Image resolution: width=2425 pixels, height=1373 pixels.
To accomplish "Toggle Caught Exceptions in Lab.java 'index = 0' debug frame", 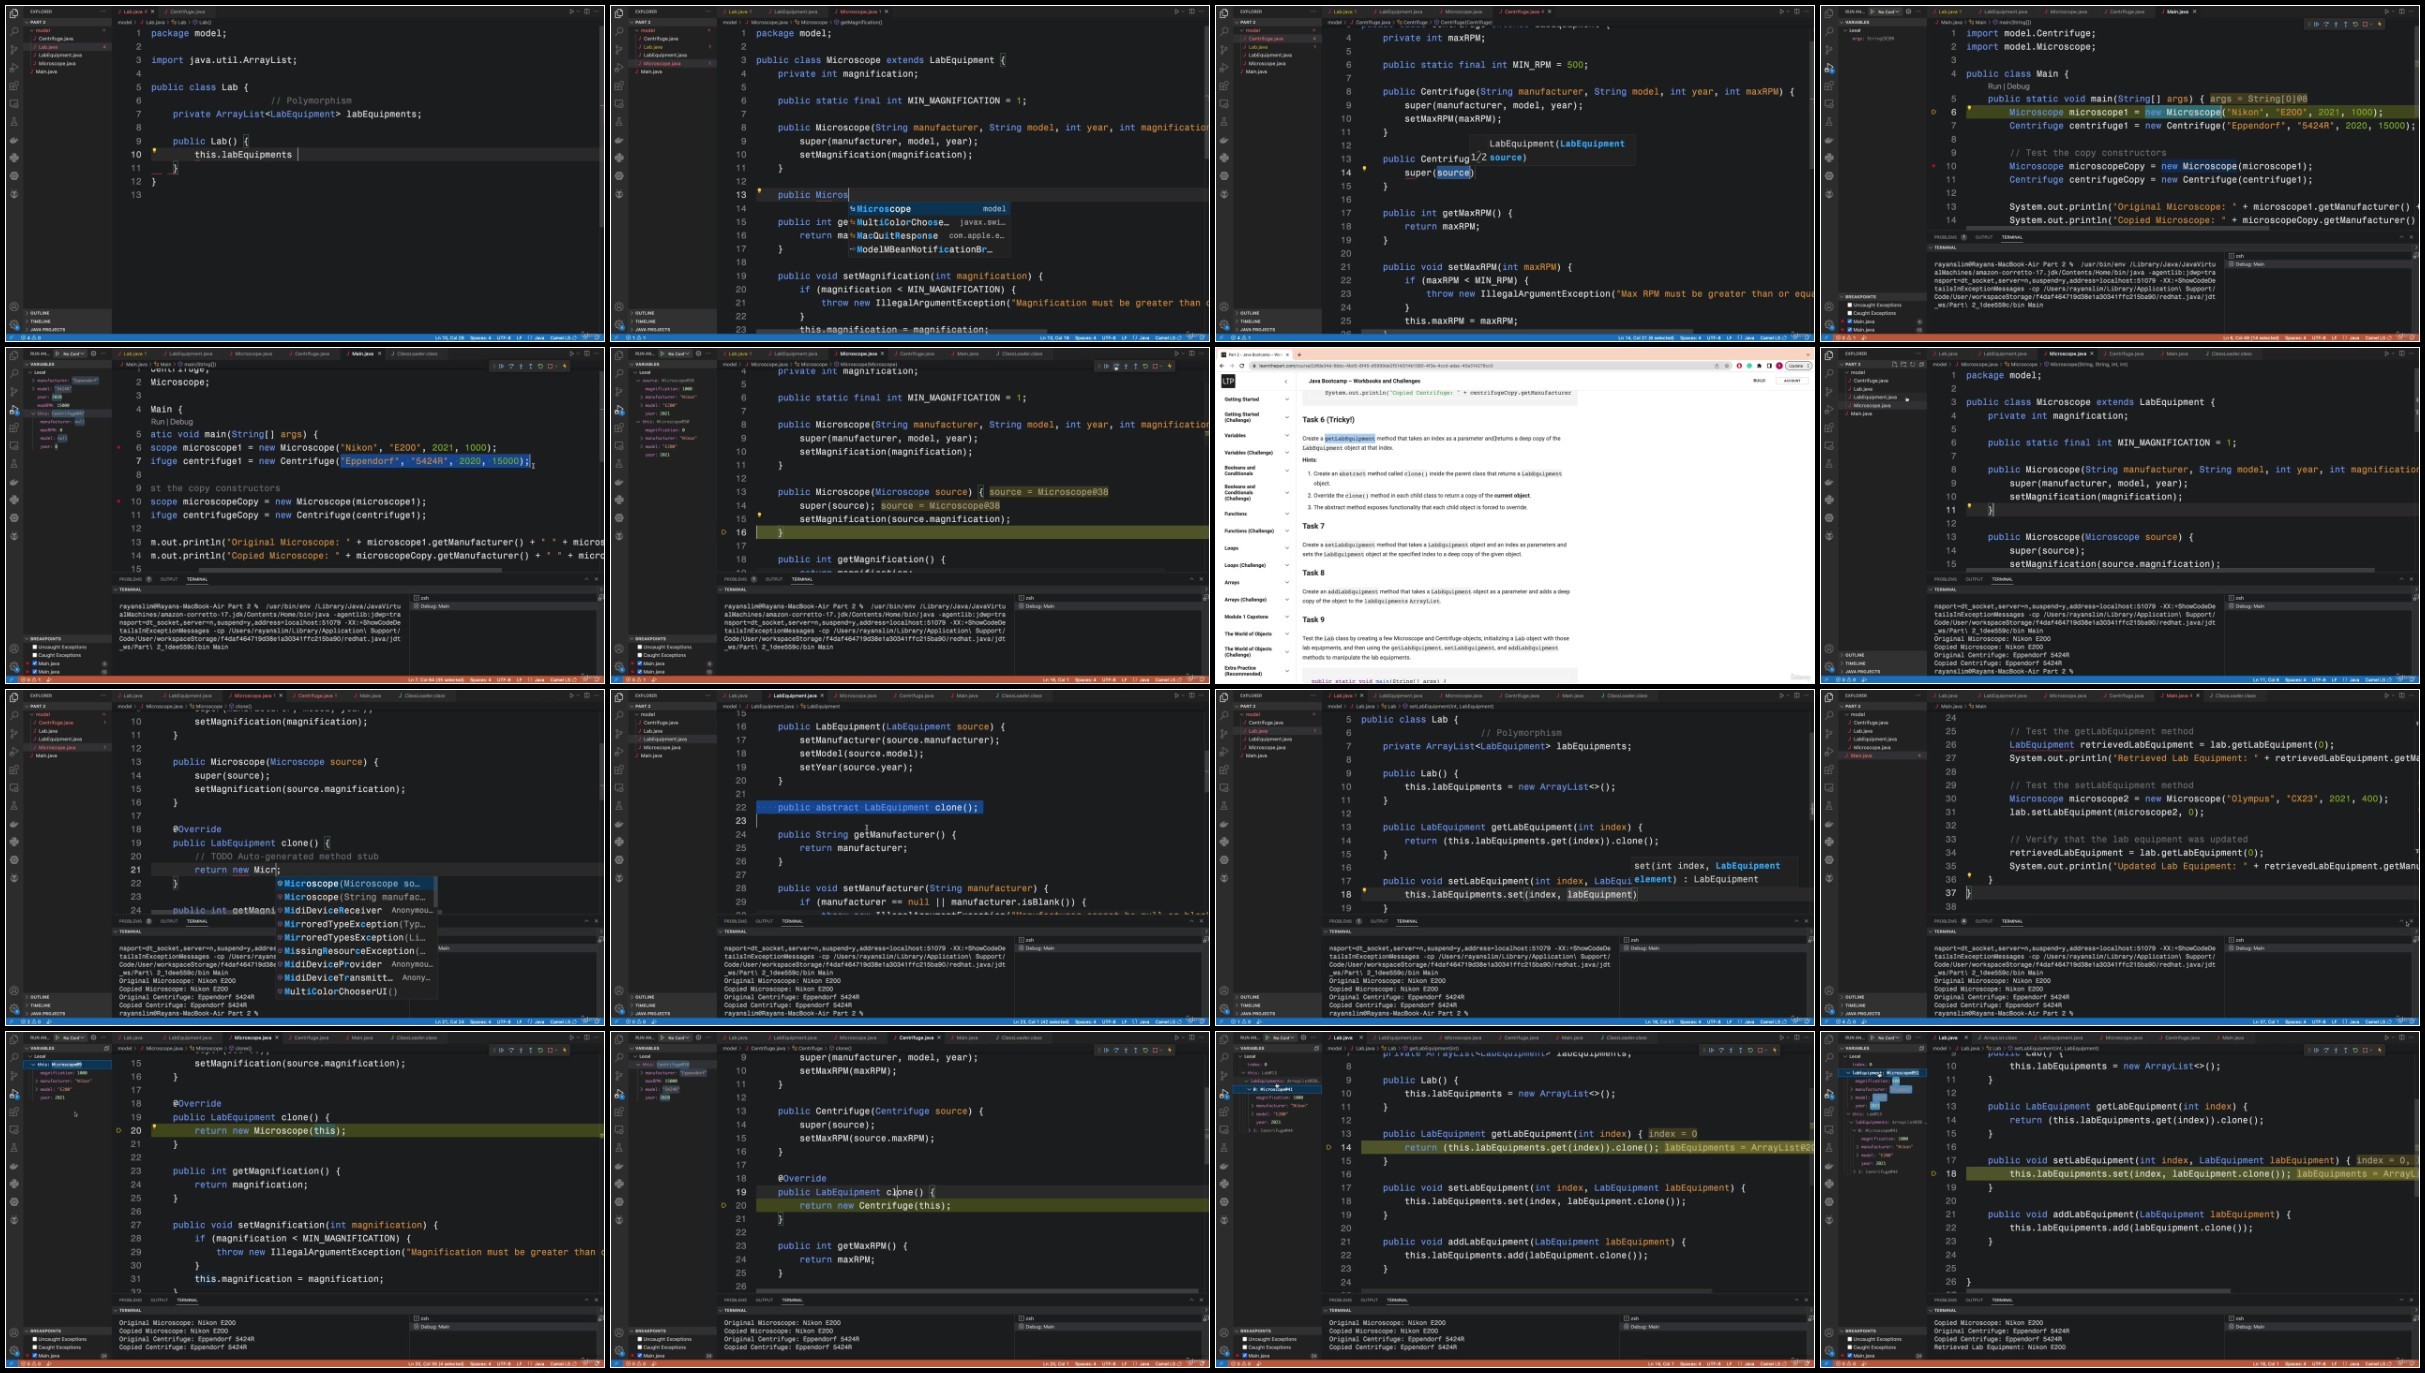I will [1245, 1347].
